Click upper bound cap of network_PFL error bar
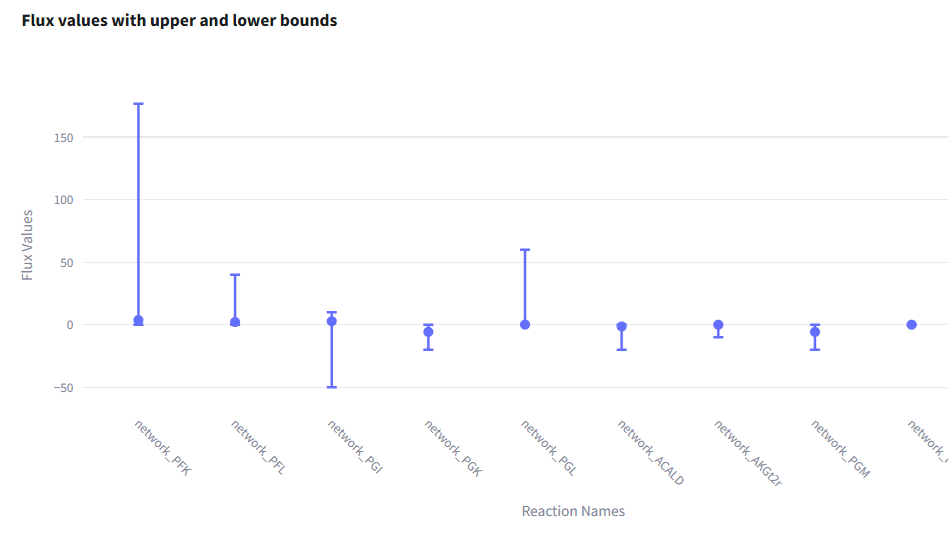This screenshot has height=533, width=948. (x=235, y=275)
